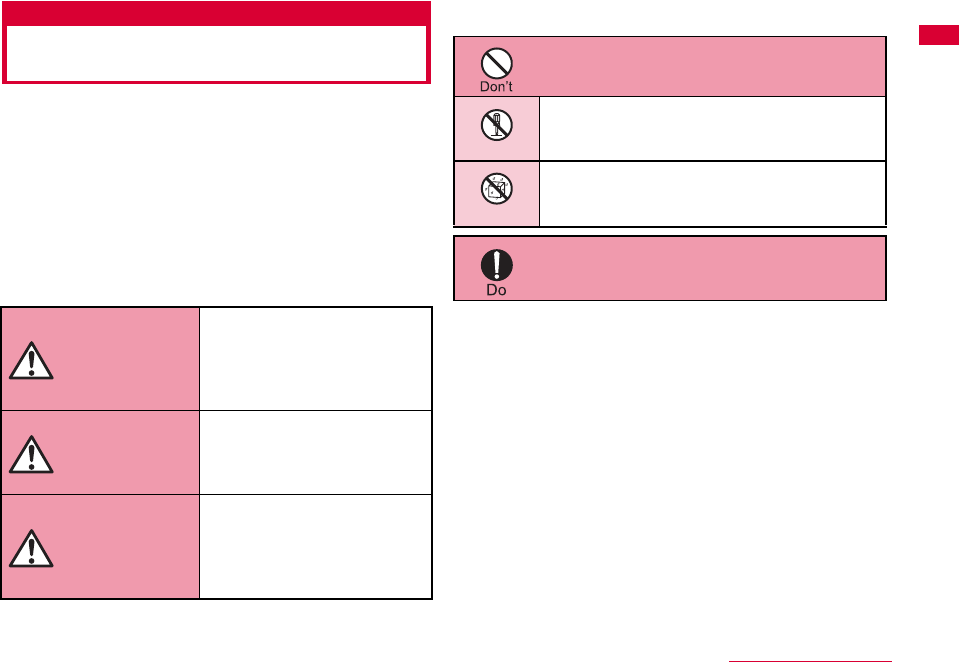Click the horizontal line at bottom right
959x662 pixels.
coord(810,661)
